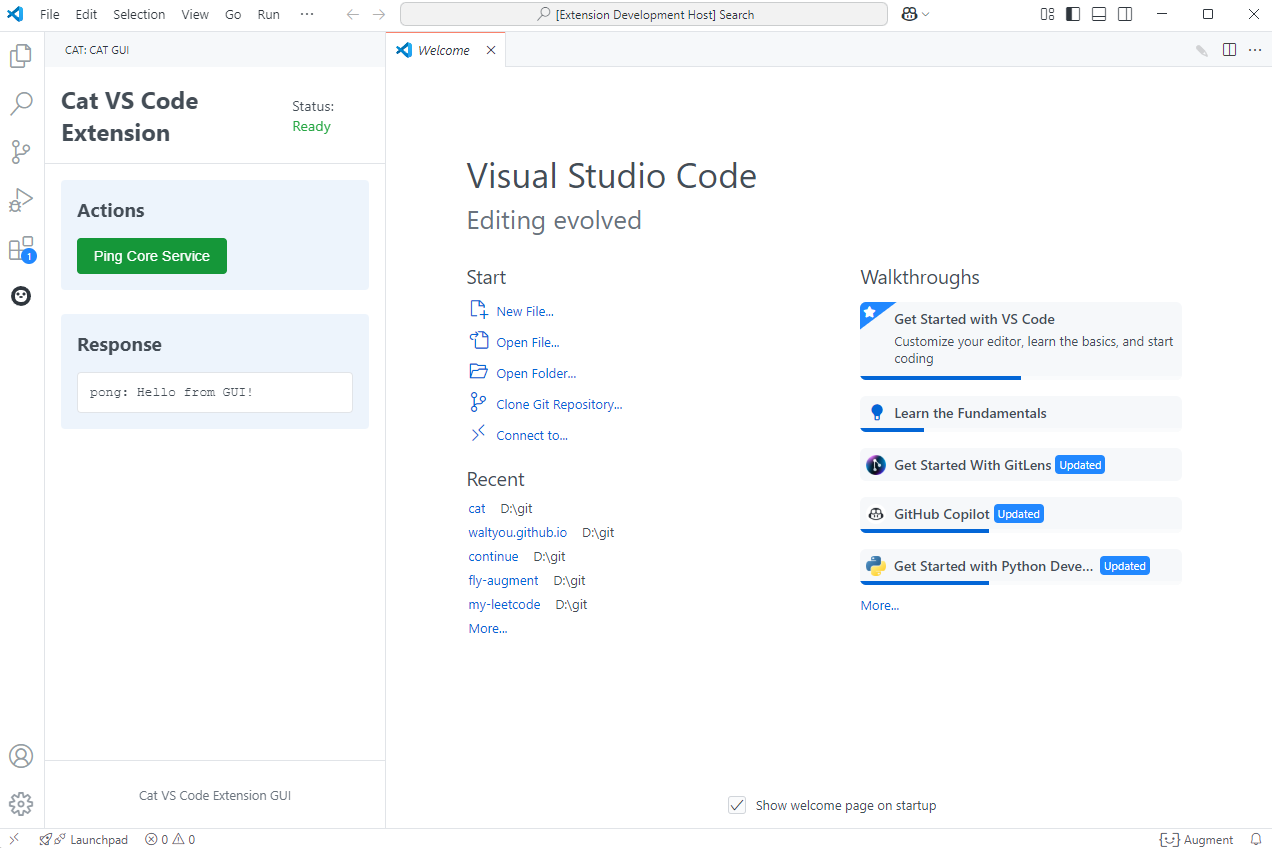Click the VS Code logo in title bar

15,14
